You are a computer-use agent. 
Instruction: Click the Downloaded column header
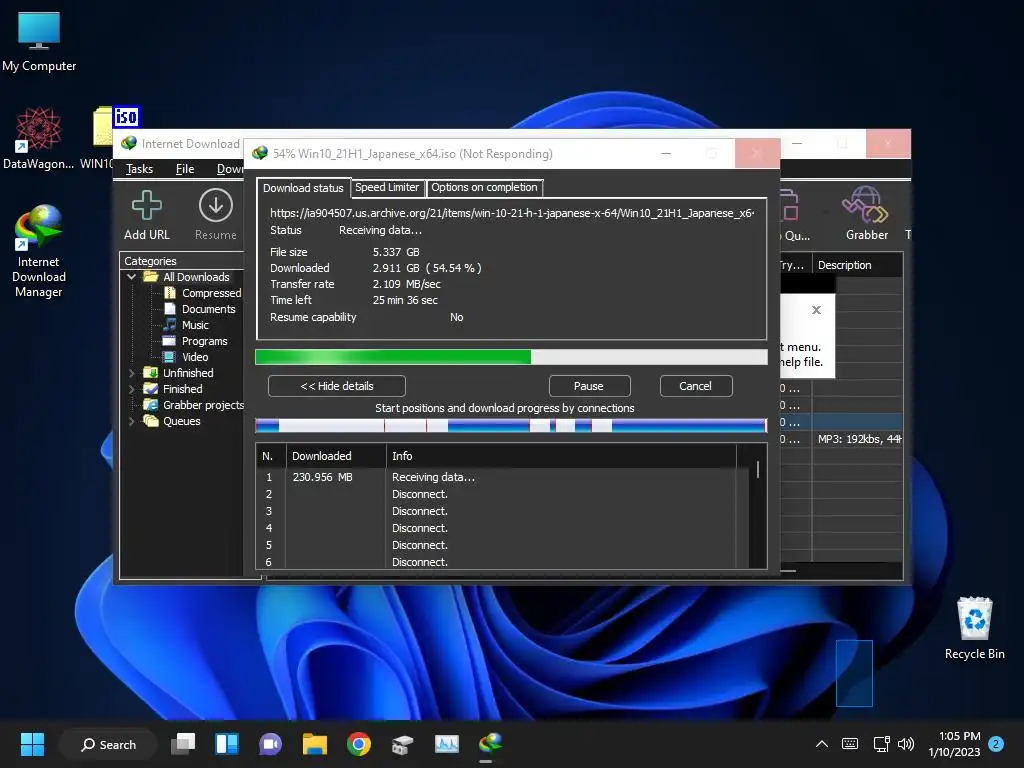coord(336,456)
